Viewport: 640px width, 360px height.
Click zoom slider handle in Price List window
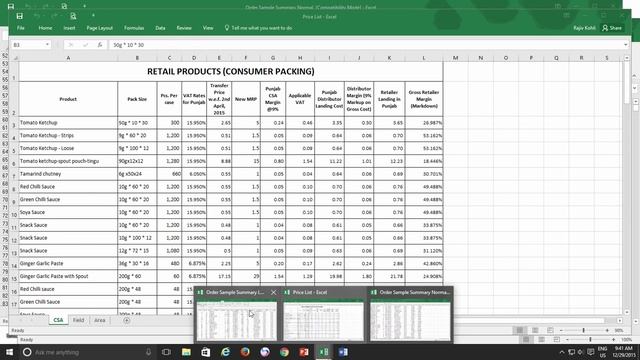point(584,330)
